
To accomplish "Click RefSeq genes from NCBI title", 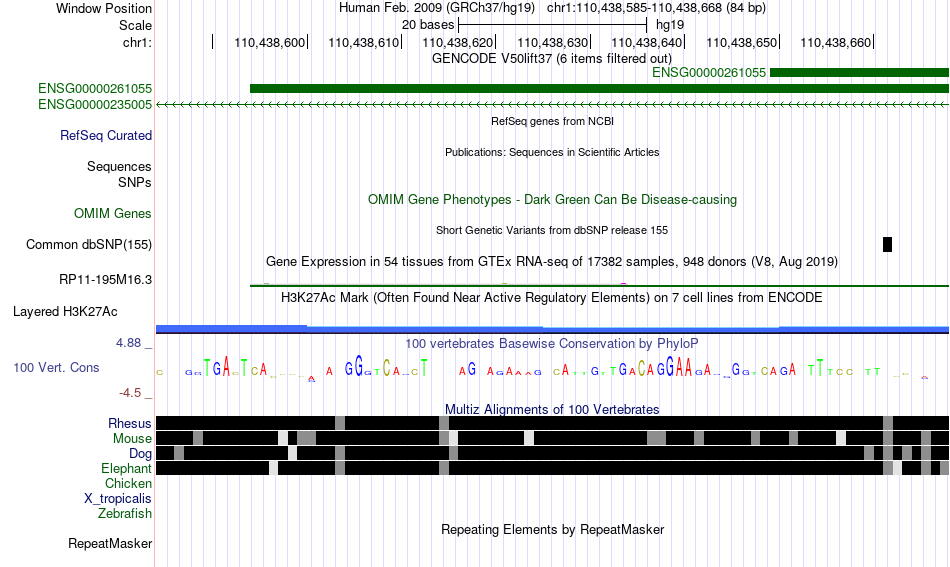I will 552,121.
